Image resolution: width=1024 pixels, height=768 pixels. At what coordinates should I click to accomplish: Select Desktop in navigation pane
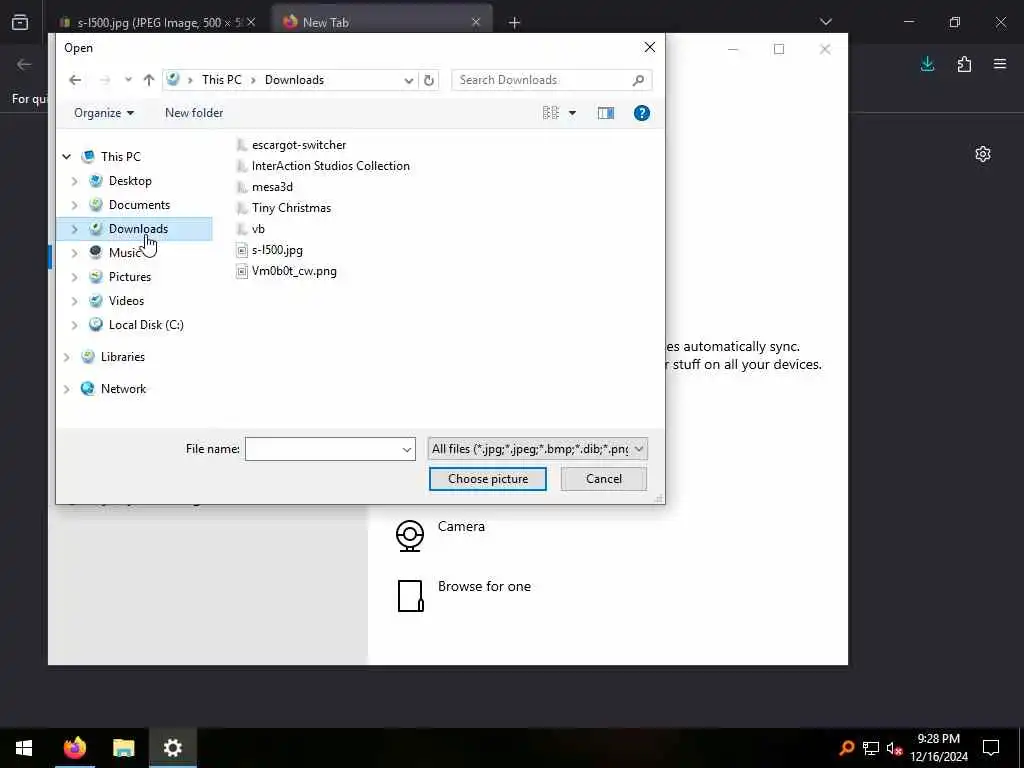[130, 181]
